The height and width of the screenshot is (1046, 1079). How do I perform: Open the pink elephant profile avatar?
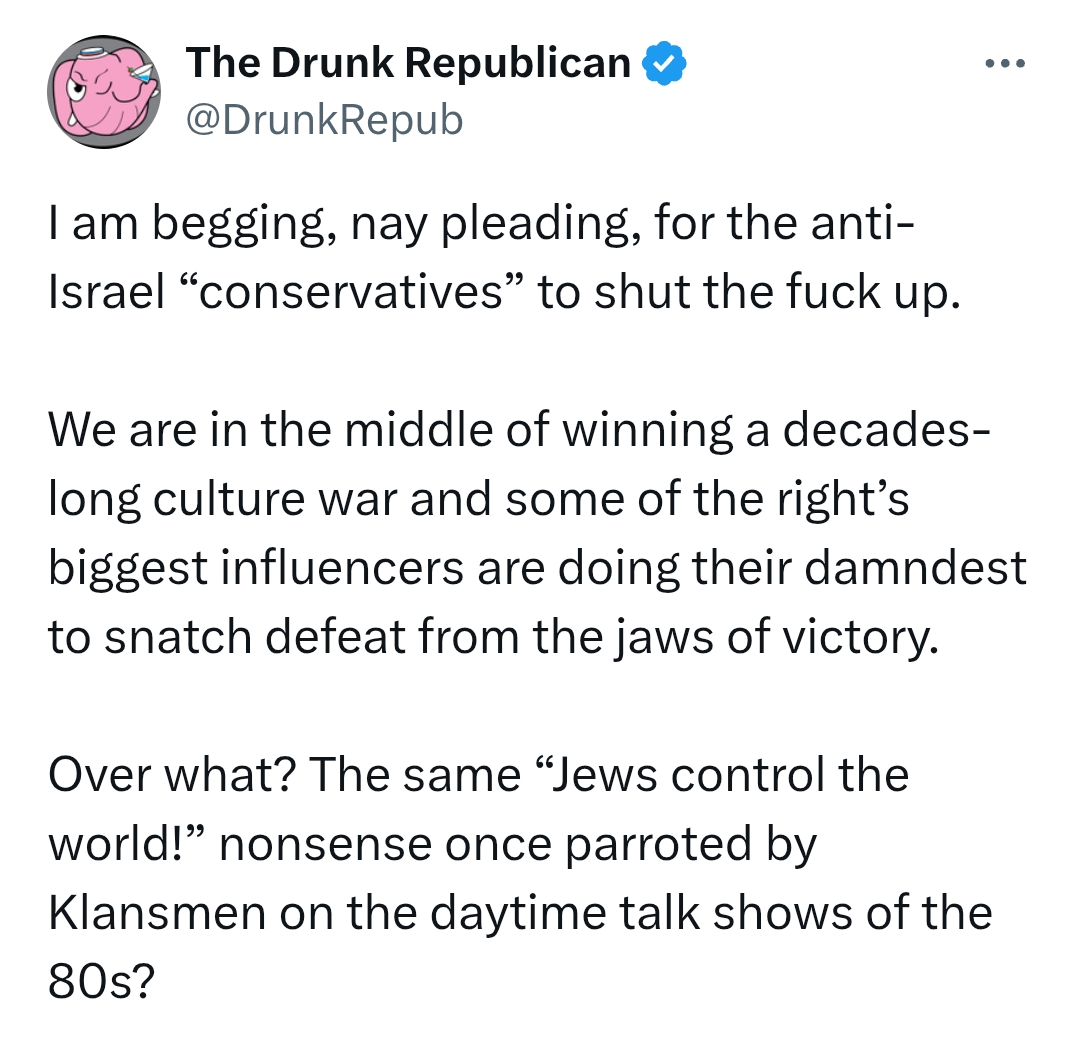[104, 92]
